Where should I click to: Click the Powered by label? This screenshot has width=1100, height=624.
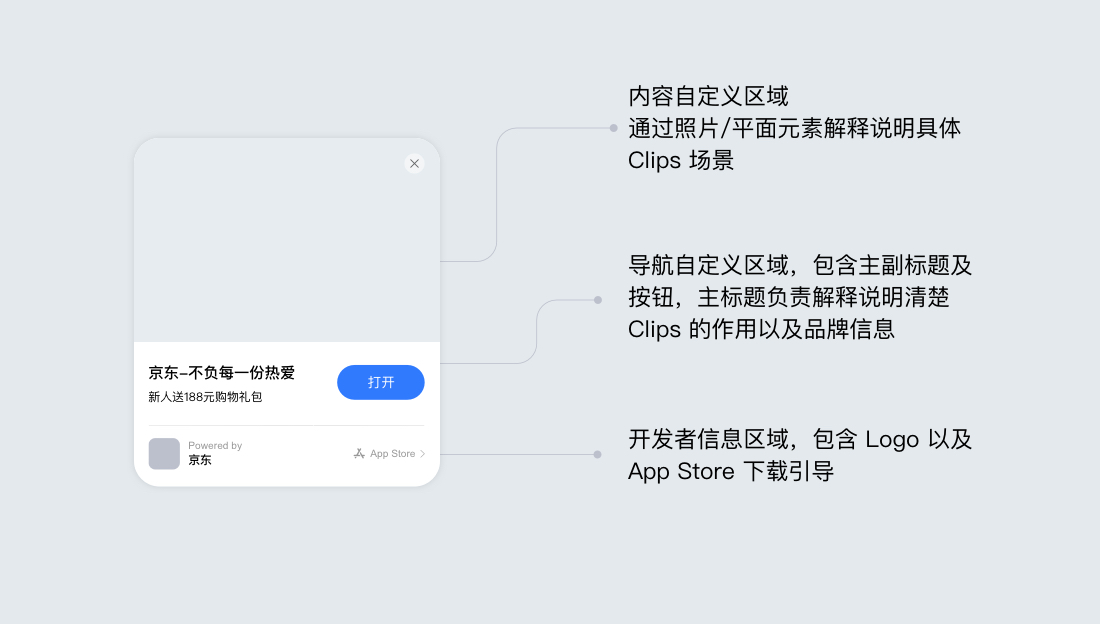tap(215, 446)
